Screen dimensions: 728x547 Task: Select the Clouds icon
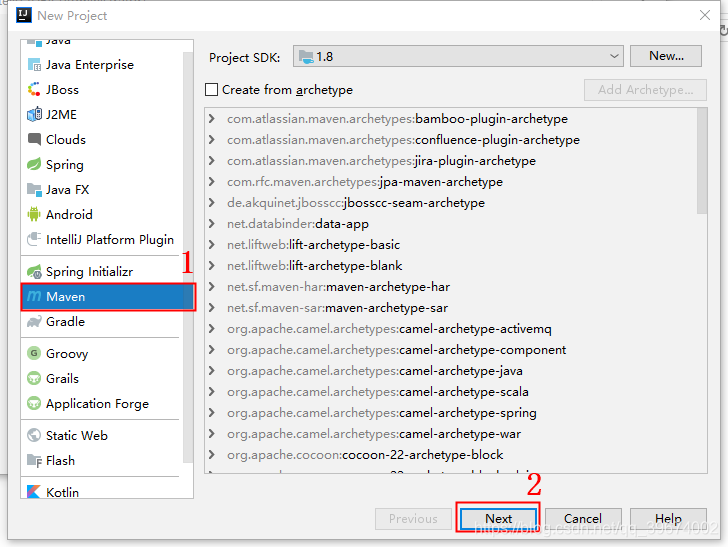tap(34, 139)
